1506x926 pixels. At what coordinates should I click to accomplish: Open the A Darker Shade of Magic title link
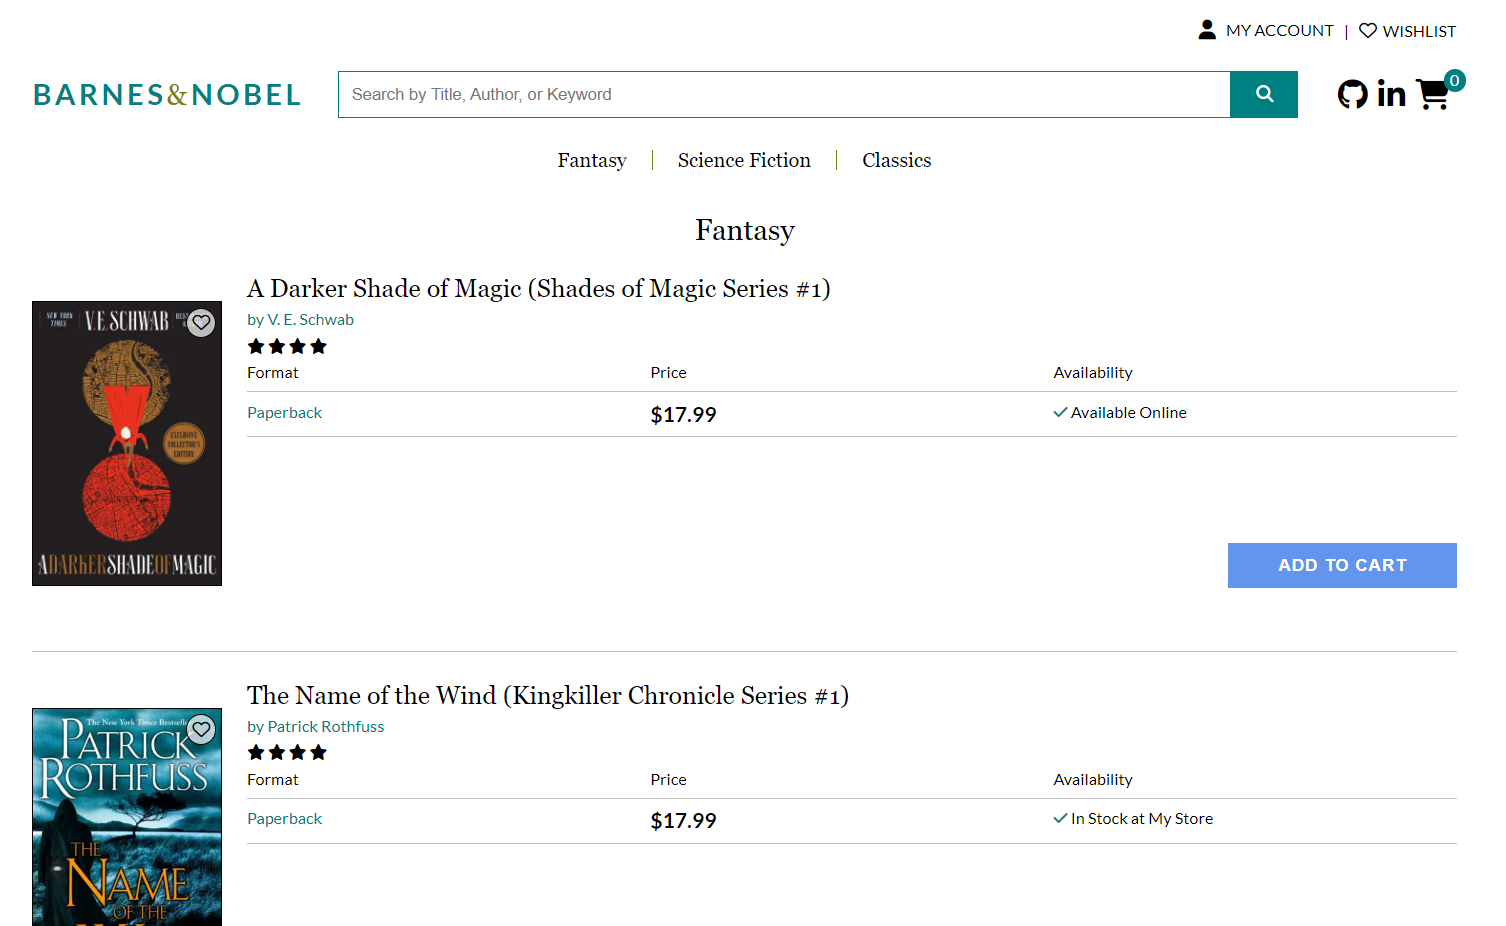tap(538, 289)
